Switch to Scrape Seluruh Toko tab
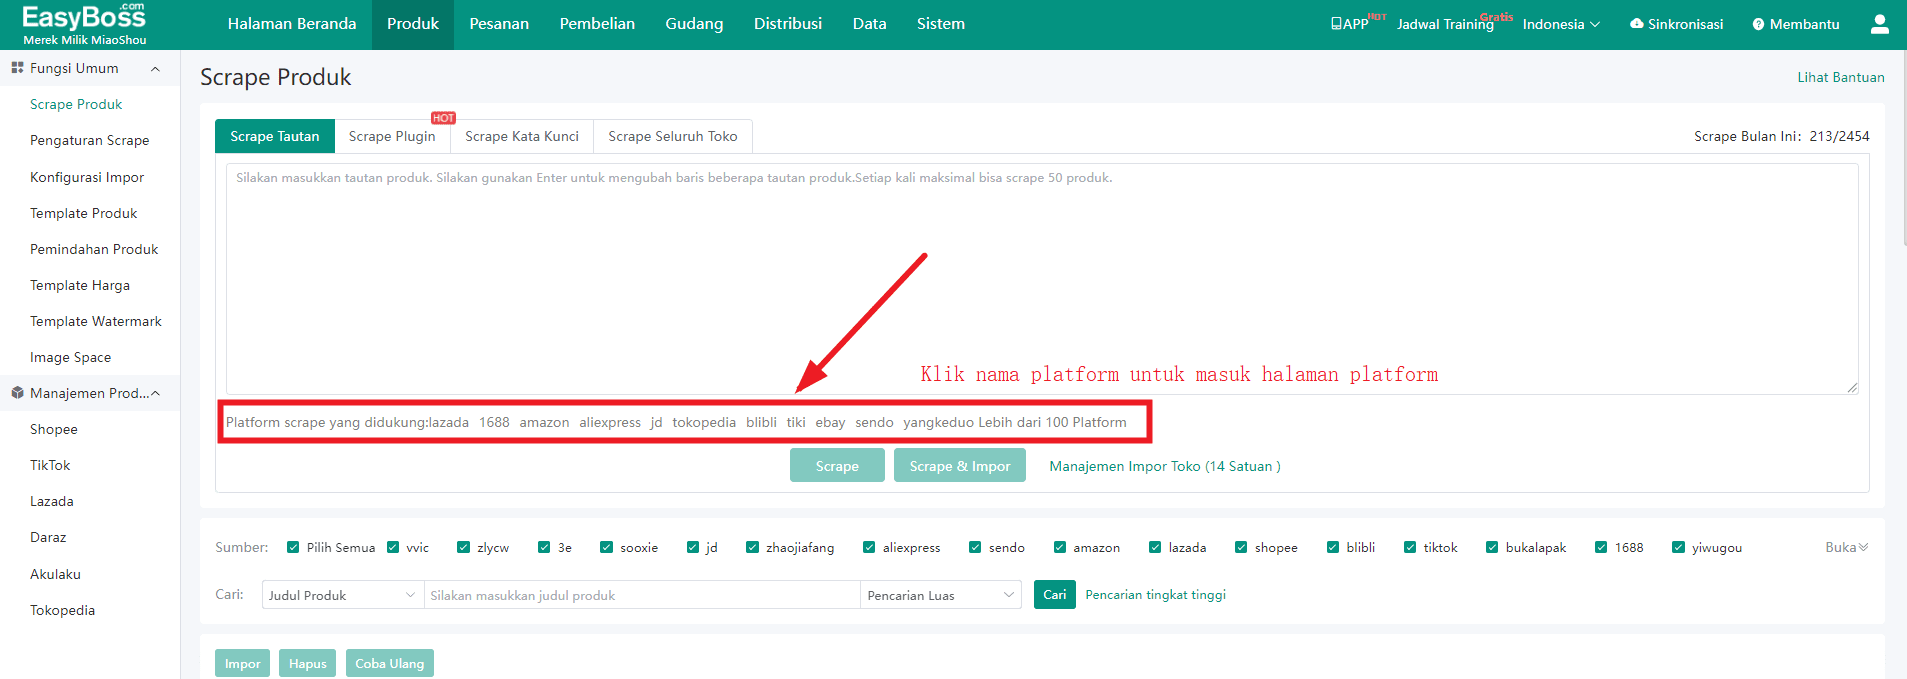 673,136
